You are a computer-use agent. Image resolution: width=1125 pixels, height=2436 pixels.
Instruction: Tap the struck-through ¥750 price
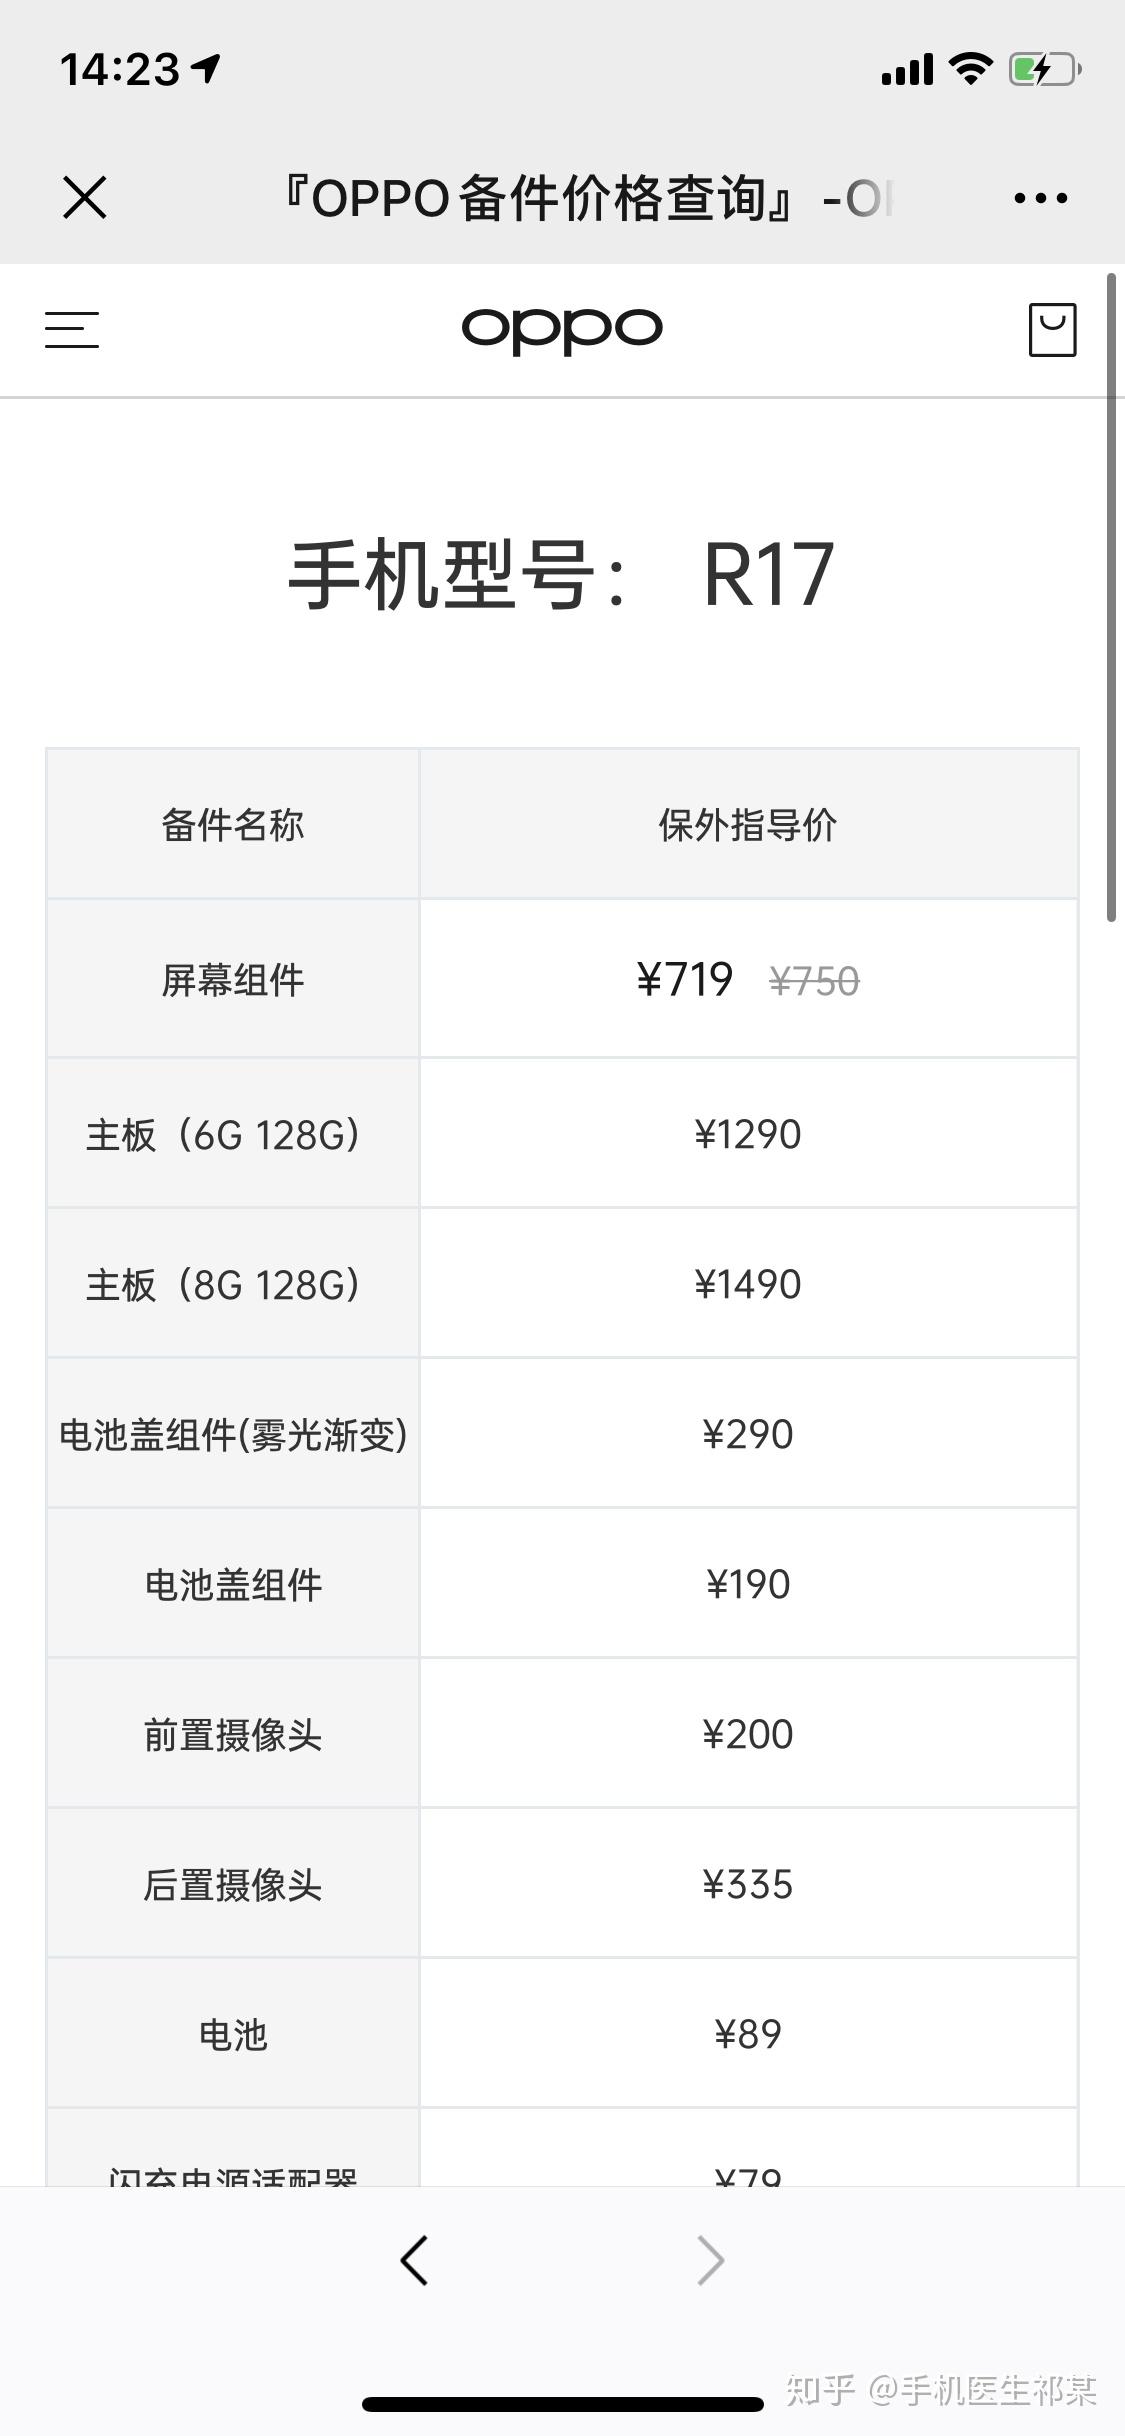click(814, 981)
